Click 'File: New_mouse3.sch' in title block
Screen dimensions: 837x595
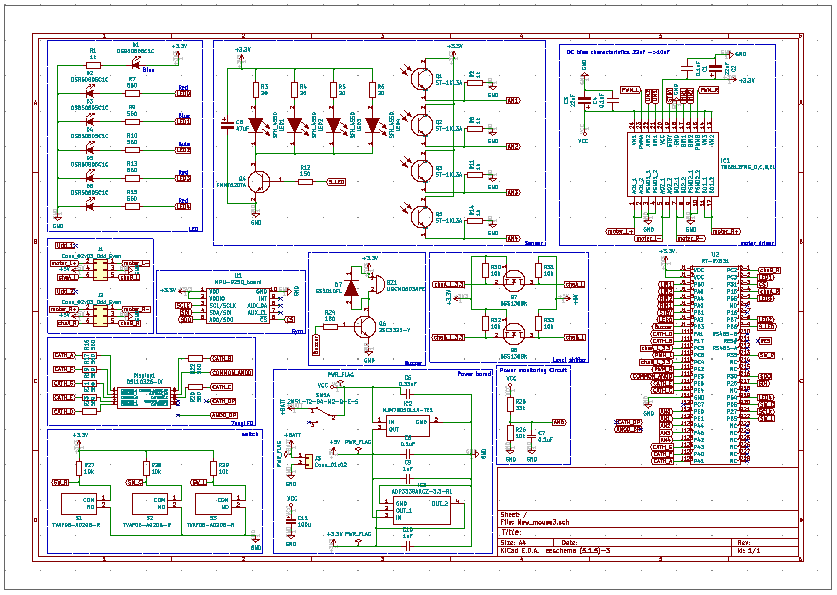(534, 522)
